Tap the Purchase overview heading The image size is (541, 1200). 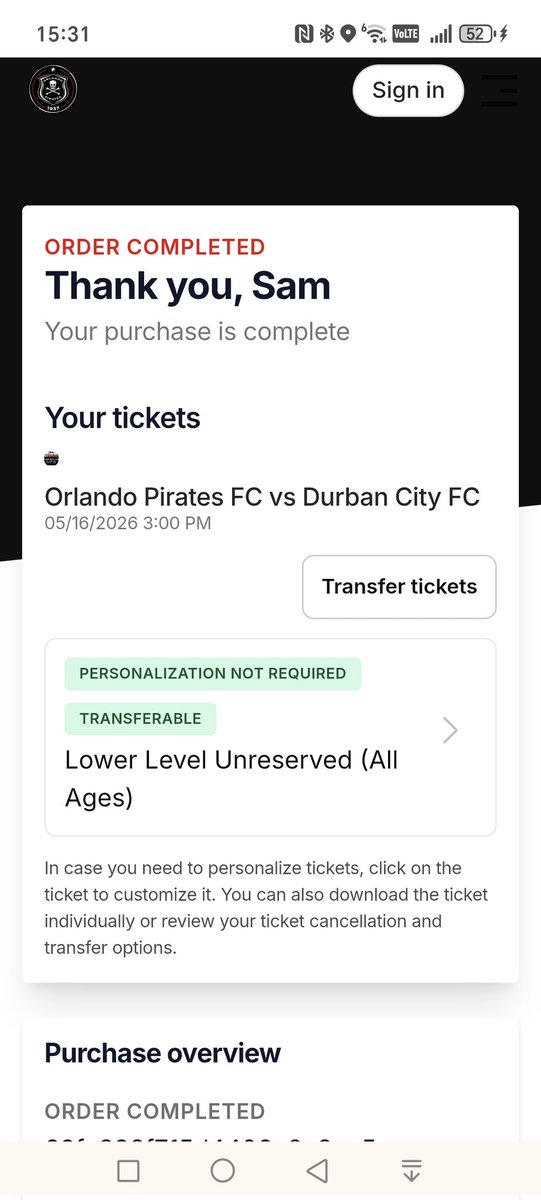click(163, 1053)
